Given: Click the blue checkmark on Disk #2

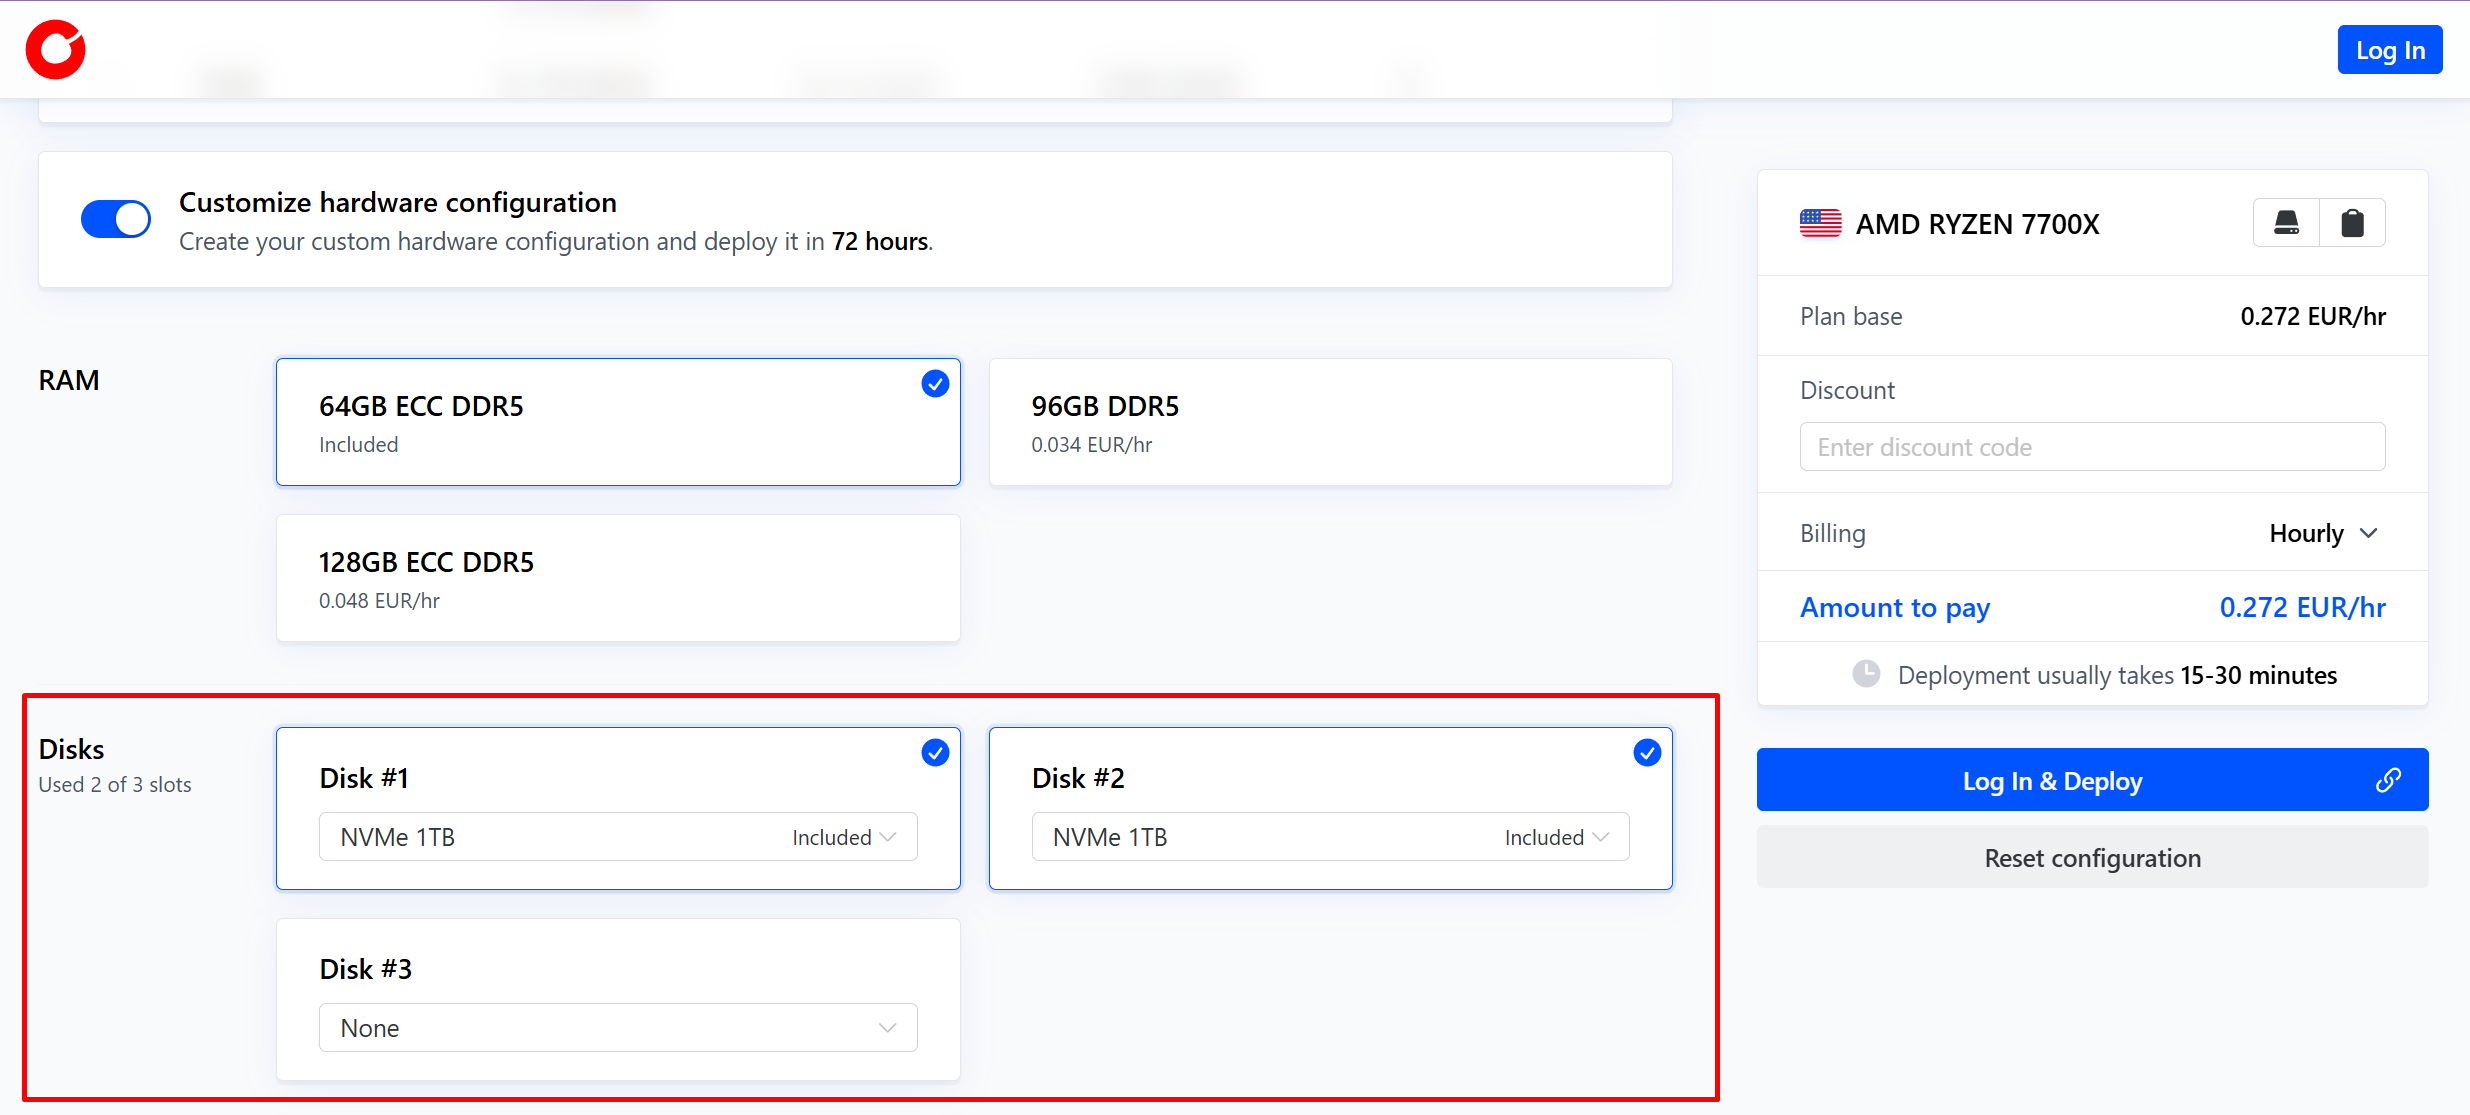Looking at the screenshot, I should click(x=1647, y=752).
